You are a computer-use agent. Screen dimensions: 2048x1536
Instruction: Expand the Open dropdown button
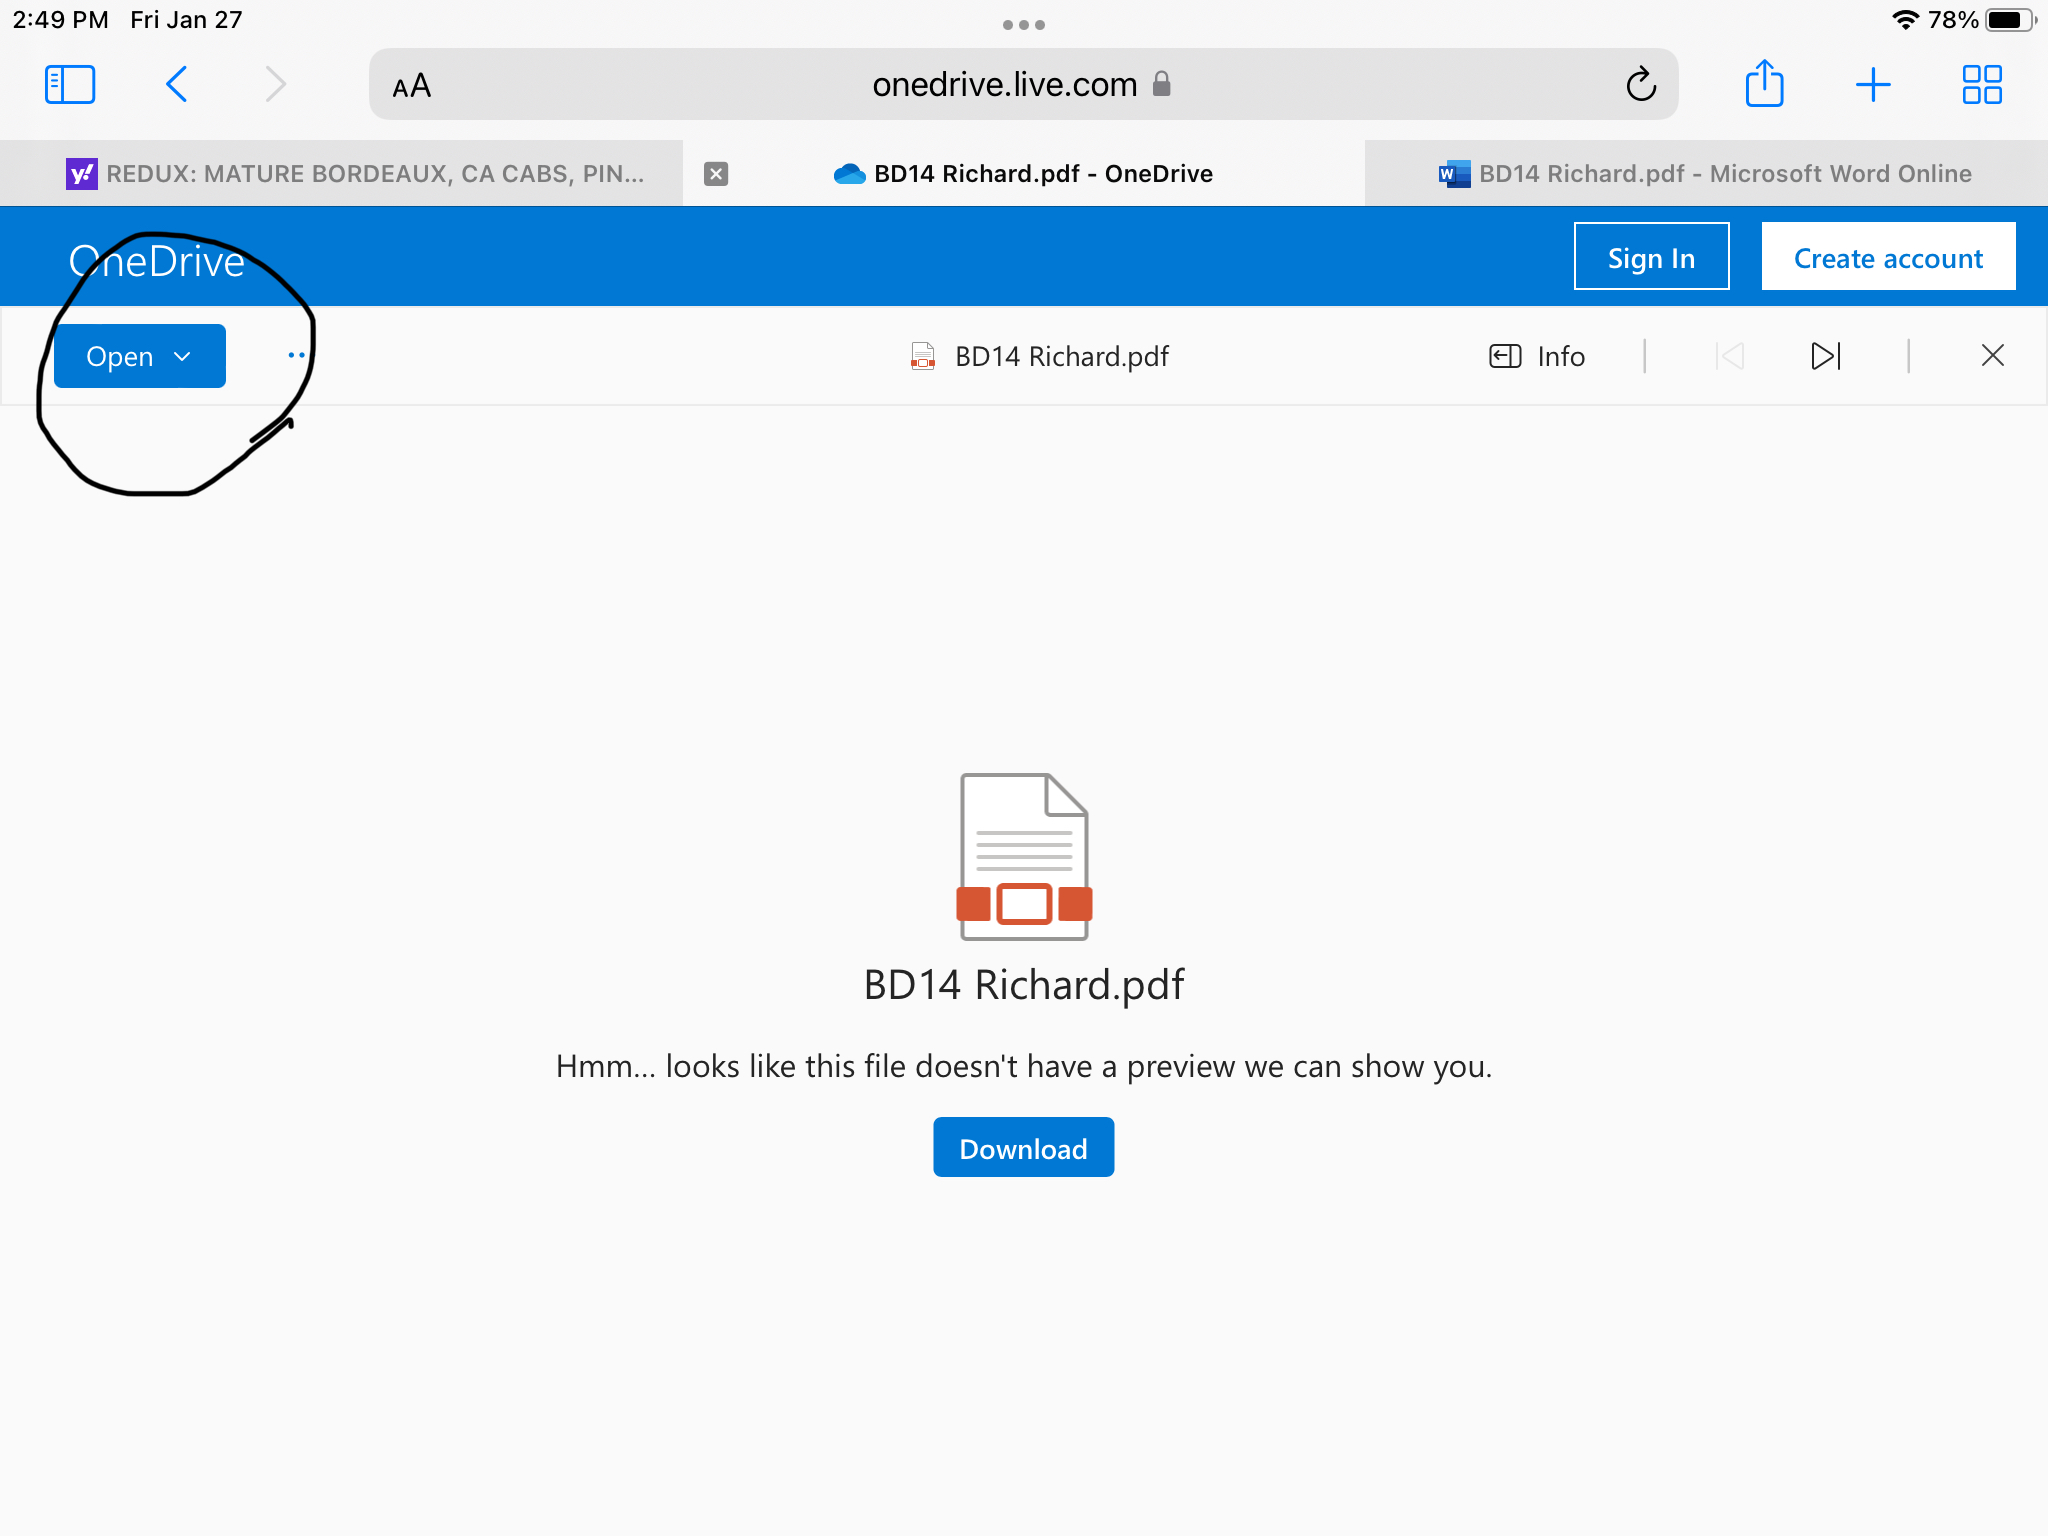[x=139, y=356]
